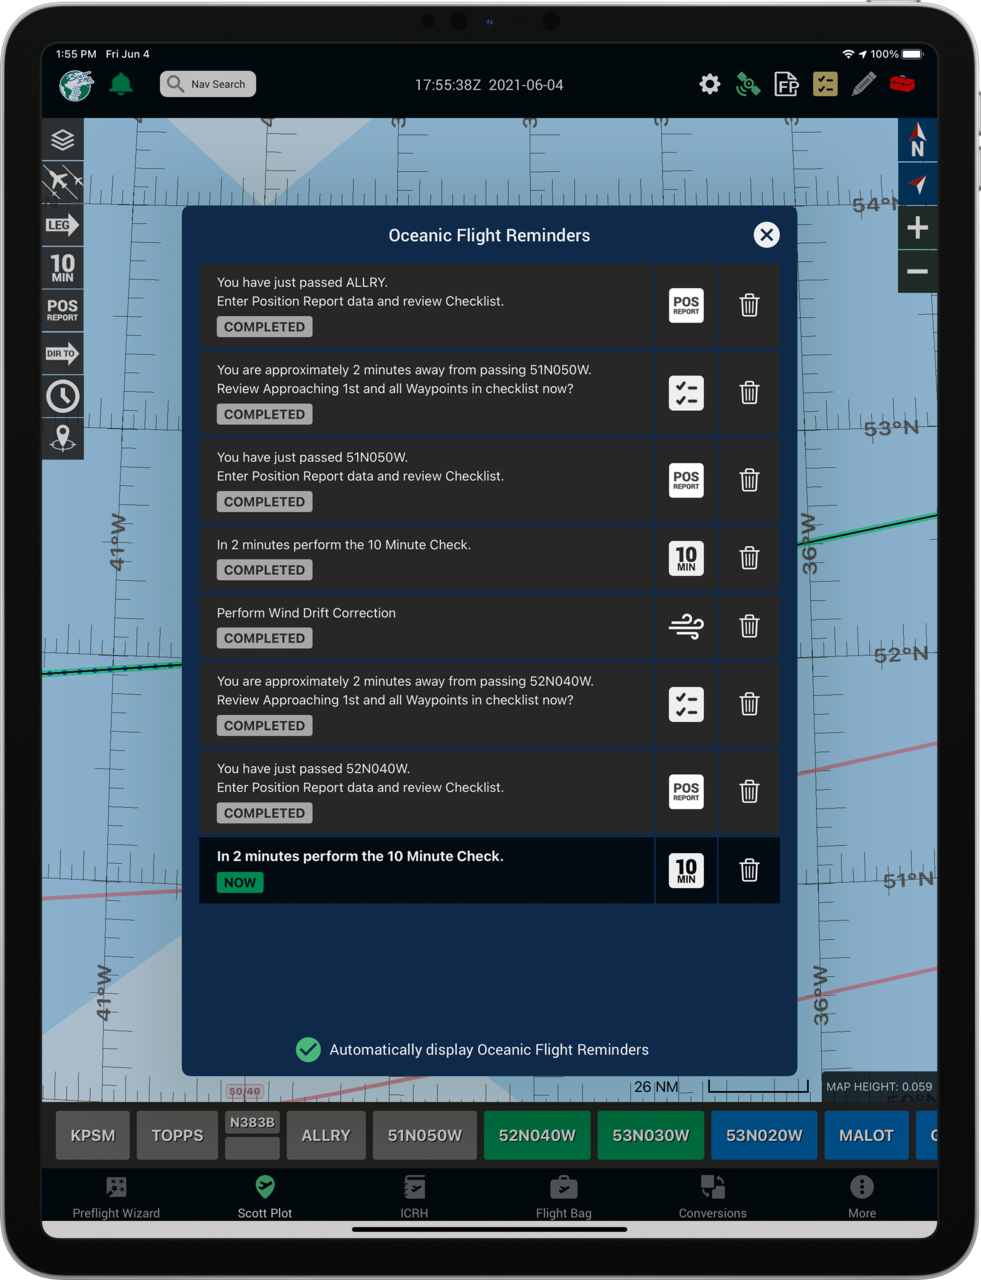Switch to the Flight Bag tab
Screen dimensions: 981x1280
[563, 1196]
